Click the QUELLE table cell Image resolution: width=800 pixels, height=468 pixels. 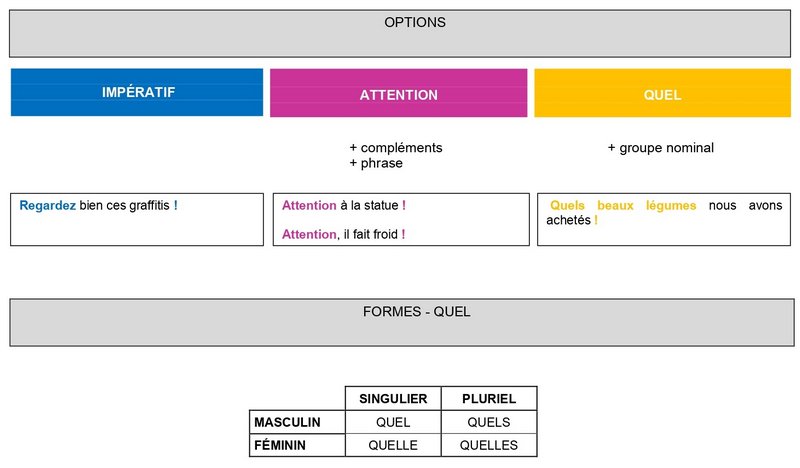click(393, 445)
